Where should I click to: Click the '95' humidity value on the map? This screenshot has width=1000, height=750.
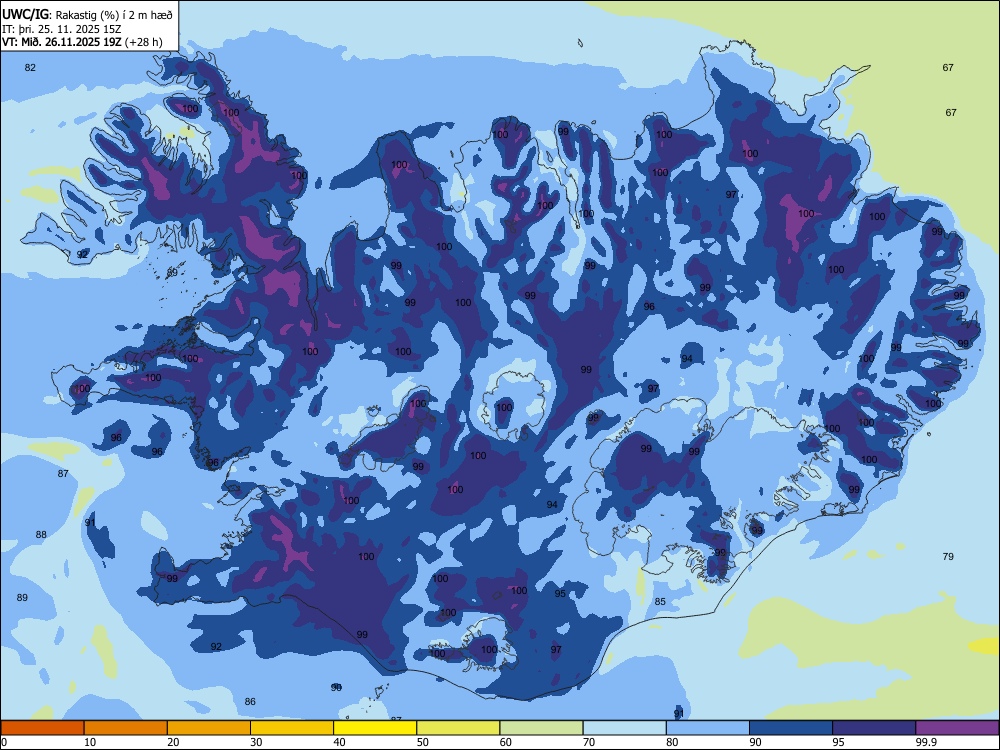tap(560, 594)
